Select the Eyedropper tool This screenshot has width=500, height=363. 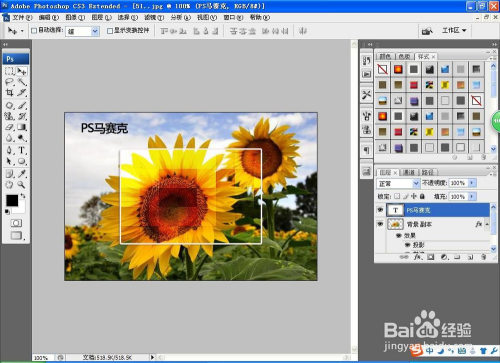coord(22,174)
